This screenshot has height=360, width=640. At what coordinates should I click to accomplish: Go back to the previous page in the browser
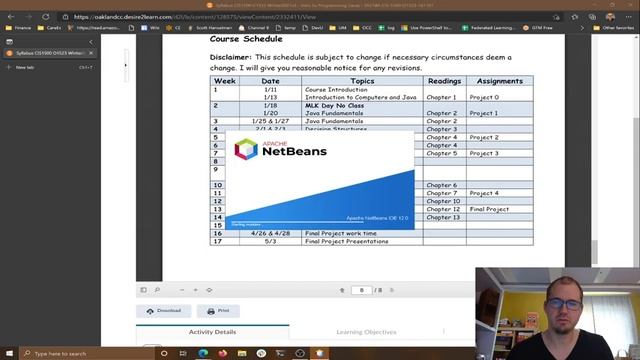[11, 17]
